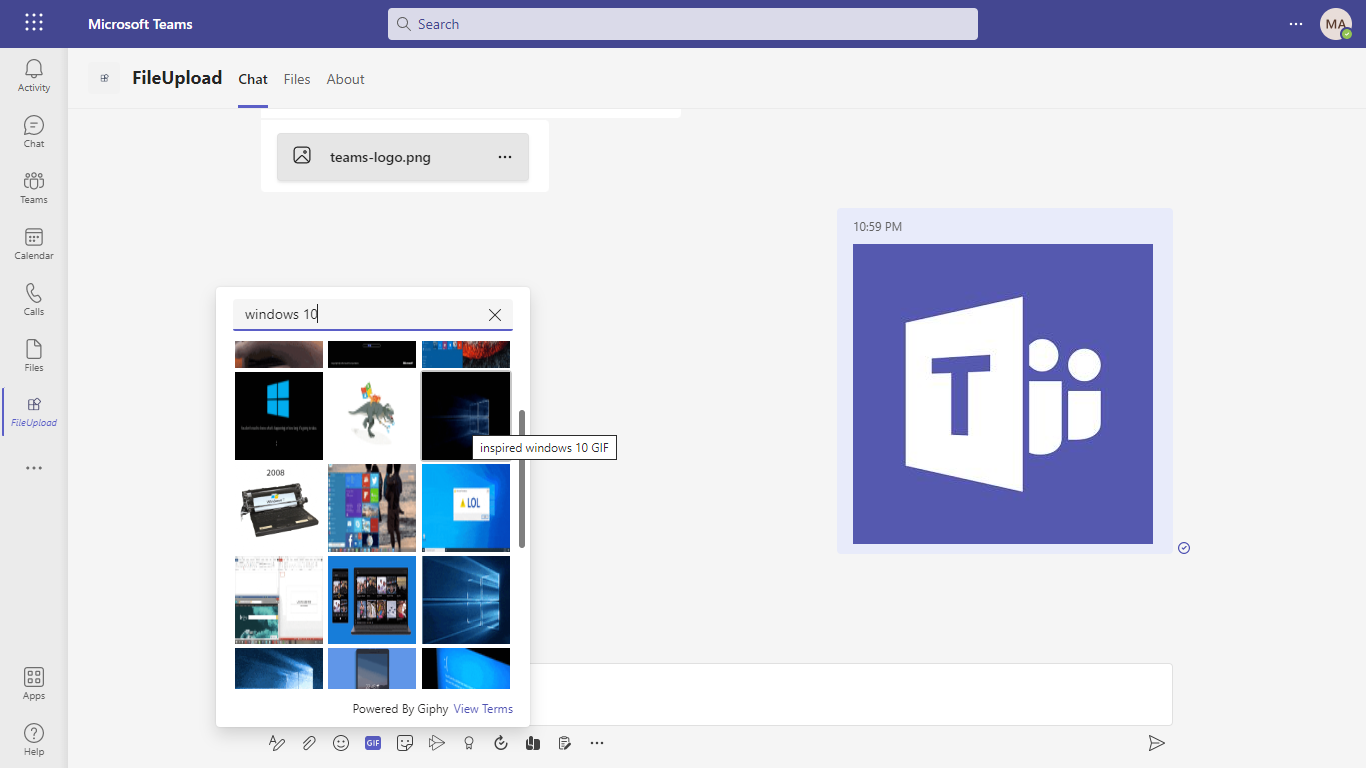Open the app launcher waffle grid
Screen dimensions: 1366x768
(34, 23)
